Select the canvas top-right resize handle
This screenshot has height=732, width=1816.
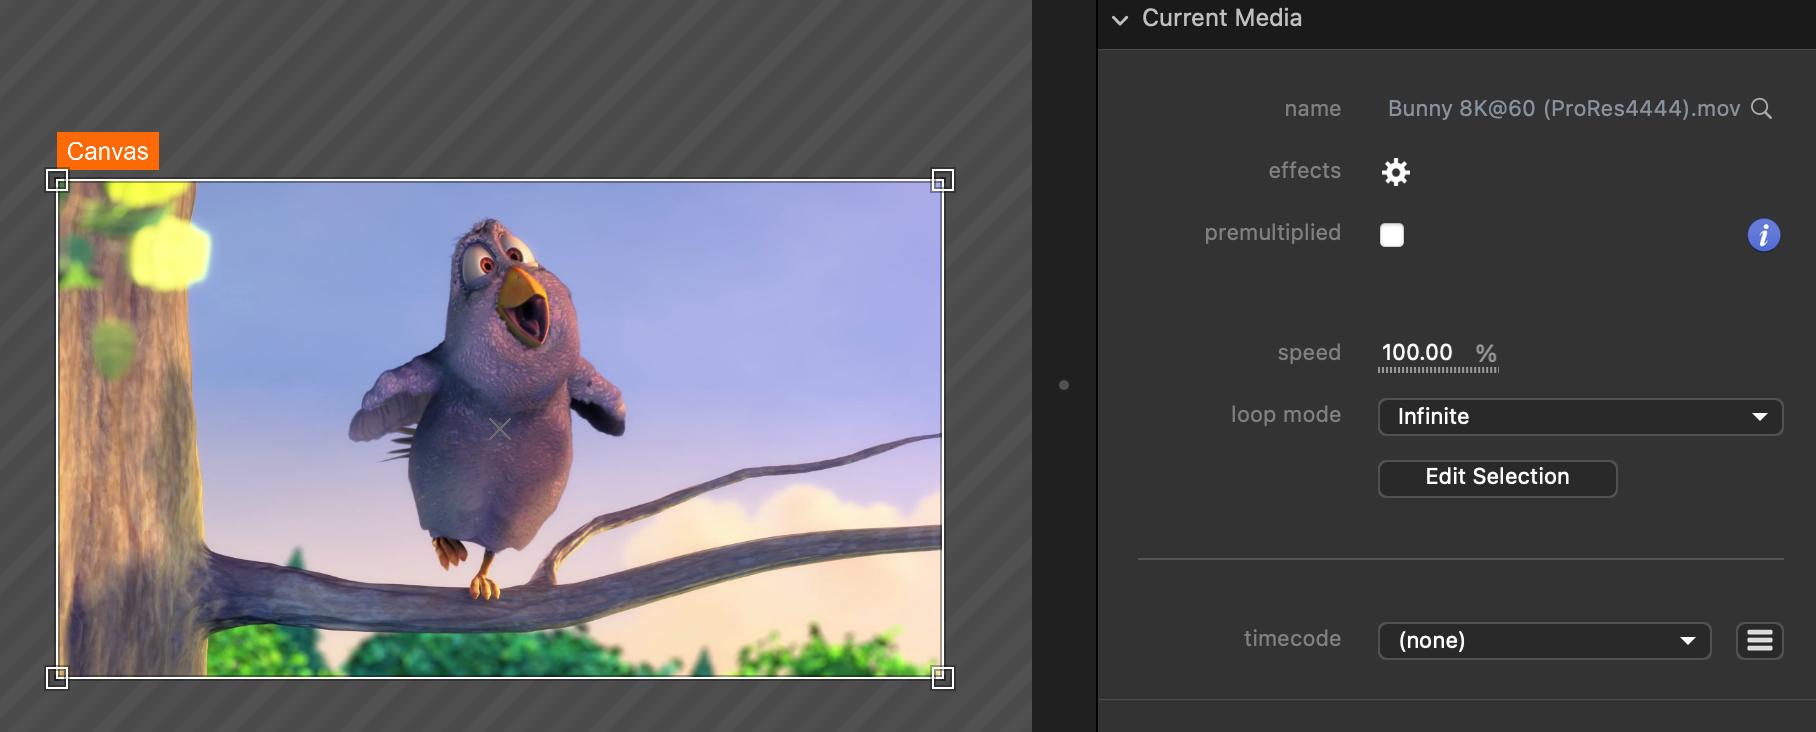(942, 180)
